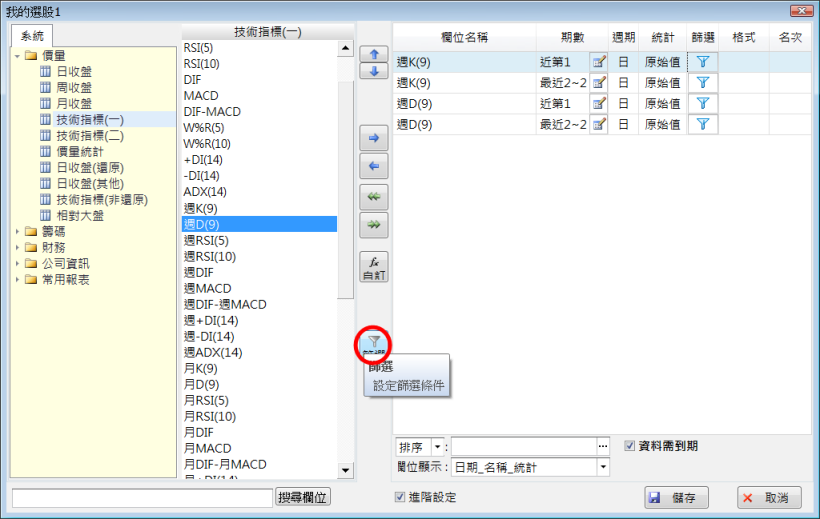Image resolution: width=820 pixels, height=519 pixels.
Task: Edit period of 週D(9) 近第1 row
Action: pos(599,104)
